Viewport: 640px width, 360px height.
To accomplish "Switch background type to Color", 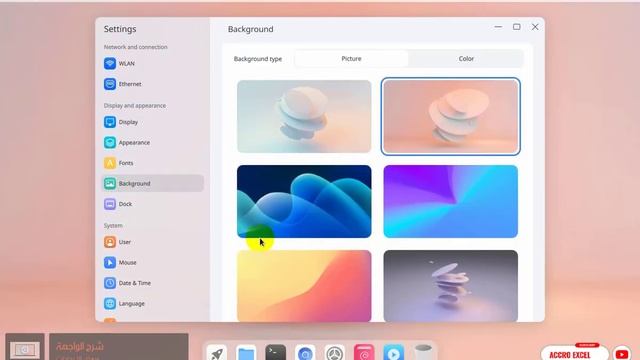I will (x=466, y=59).
